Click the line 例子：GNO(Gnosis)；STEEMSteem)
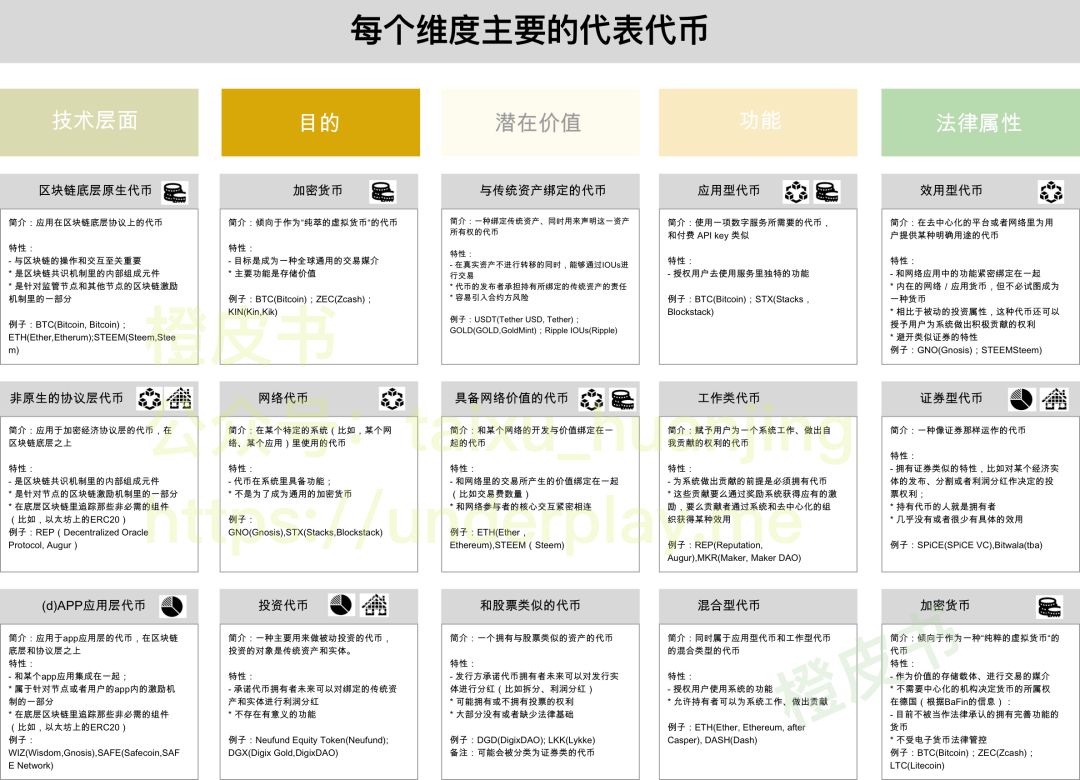The width and height of the screenshot is (1080, 780). tap(966, 350)
